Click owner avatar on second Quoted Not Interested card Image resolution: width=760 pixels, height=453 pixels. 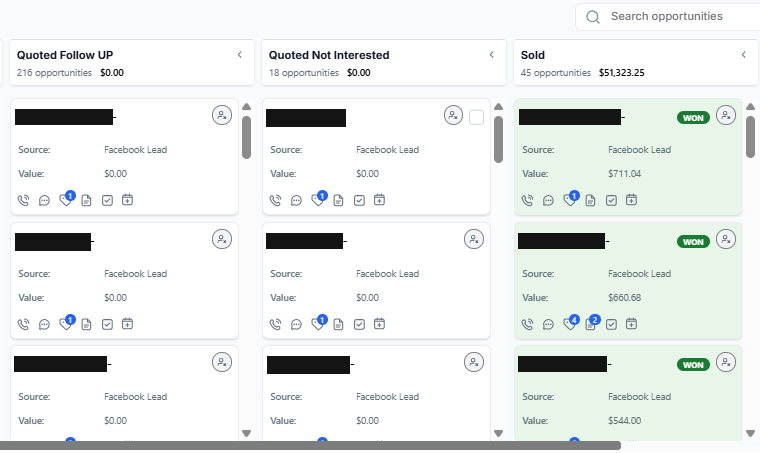[474, 239]
